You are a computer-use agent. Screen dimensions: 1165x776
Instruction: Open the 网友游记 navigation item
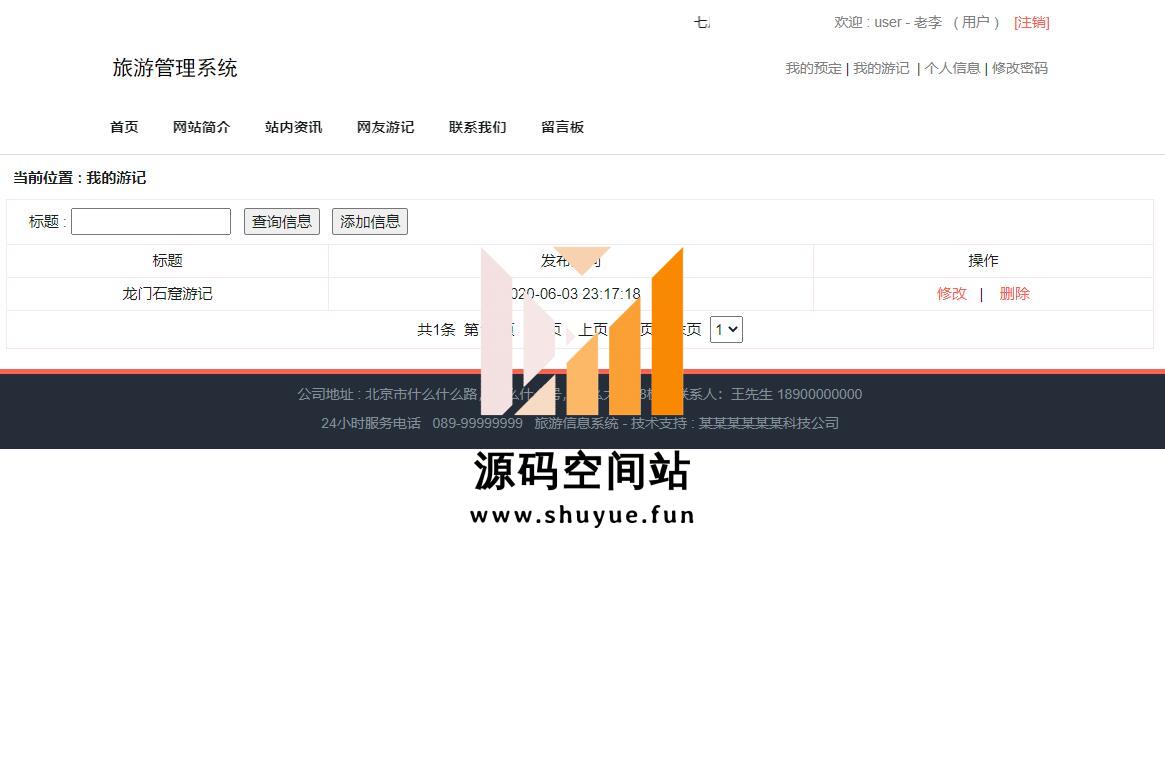(x=386, y=127)
